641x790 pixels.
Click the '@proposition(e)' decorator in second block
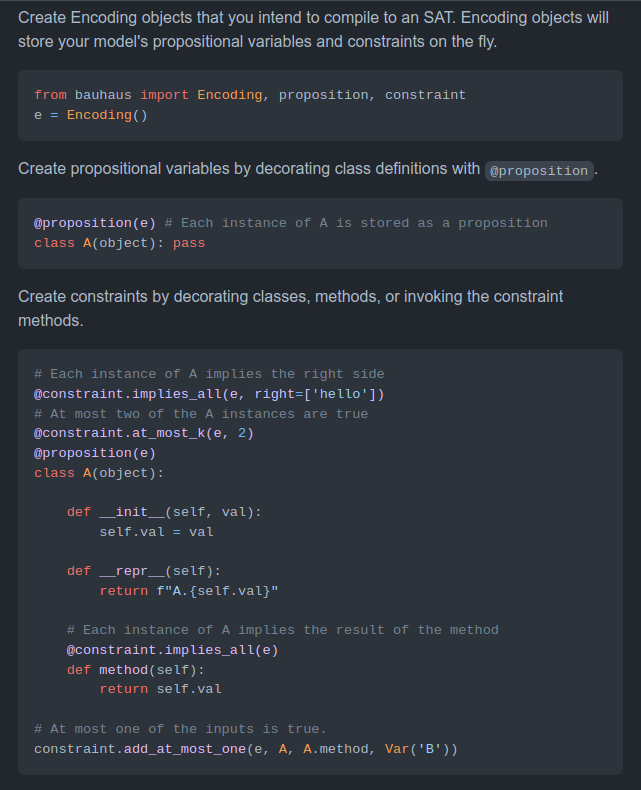pyautogui.click(x=95, y=223)
